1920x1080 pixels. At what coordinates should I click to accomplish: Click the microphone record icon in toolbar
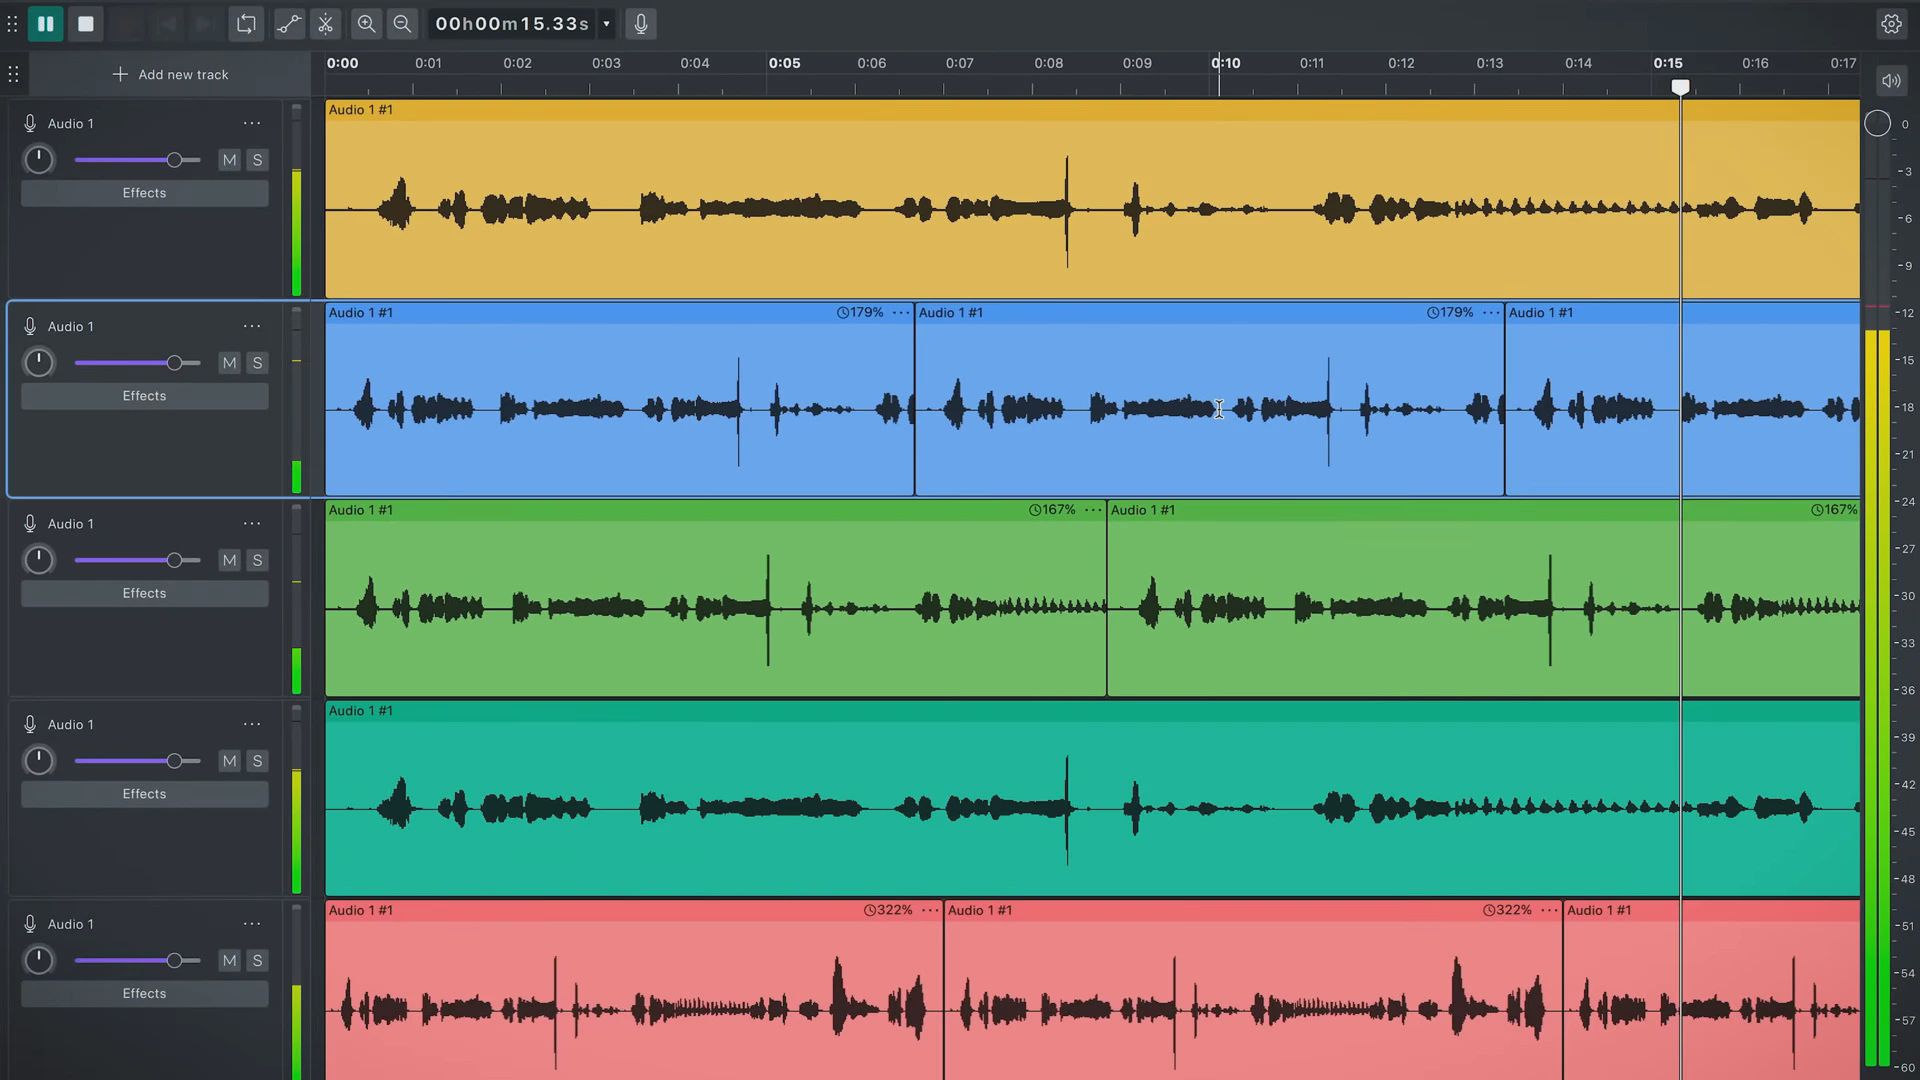641,24
